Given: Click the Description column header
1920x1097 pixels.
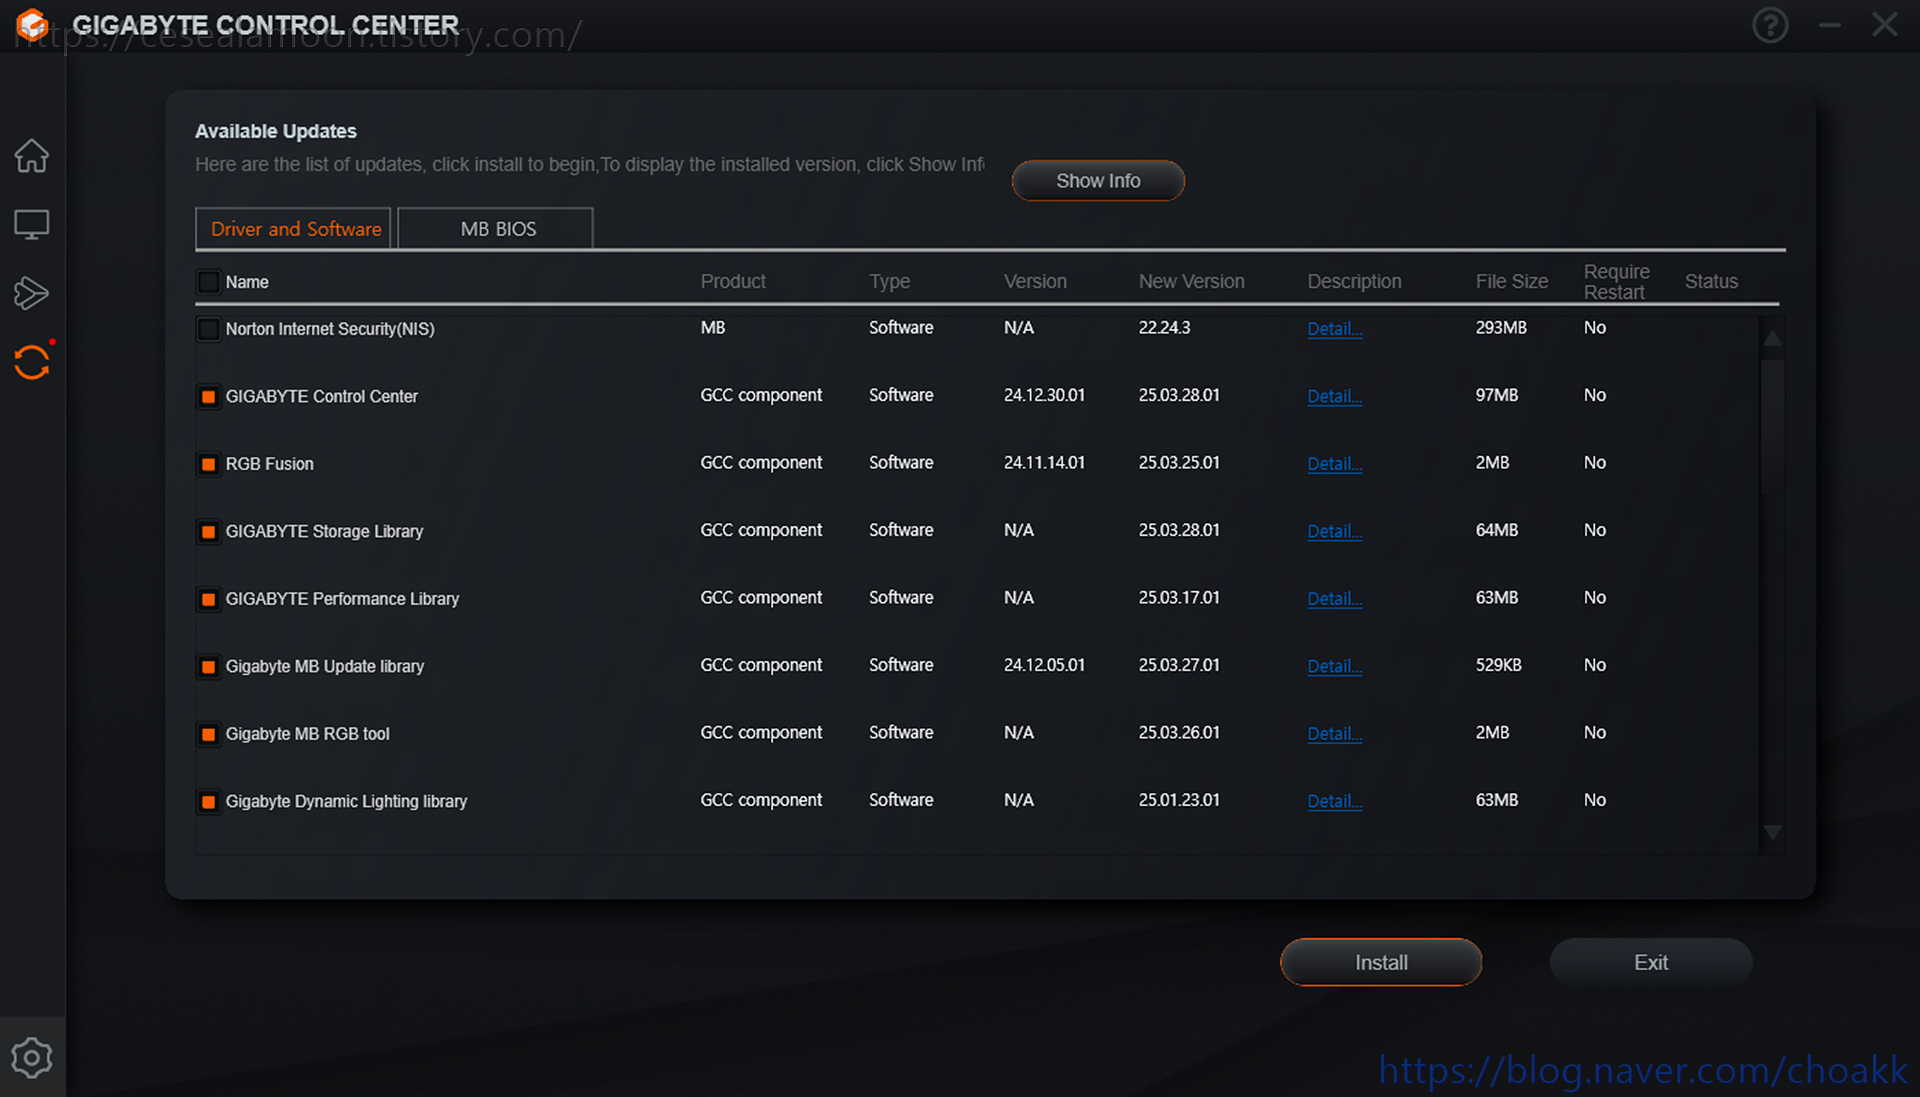Looking at the screenshot, I should [x=1354, y=282].
